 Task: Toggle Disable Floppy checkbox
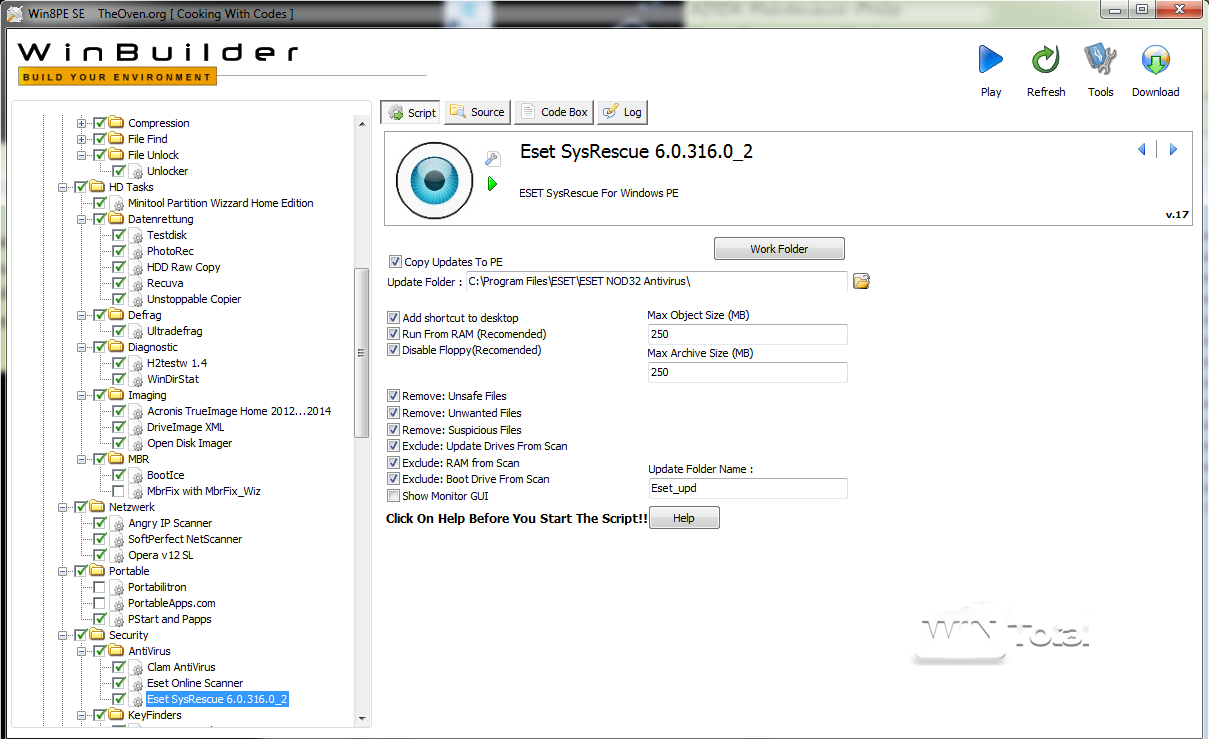393,350
